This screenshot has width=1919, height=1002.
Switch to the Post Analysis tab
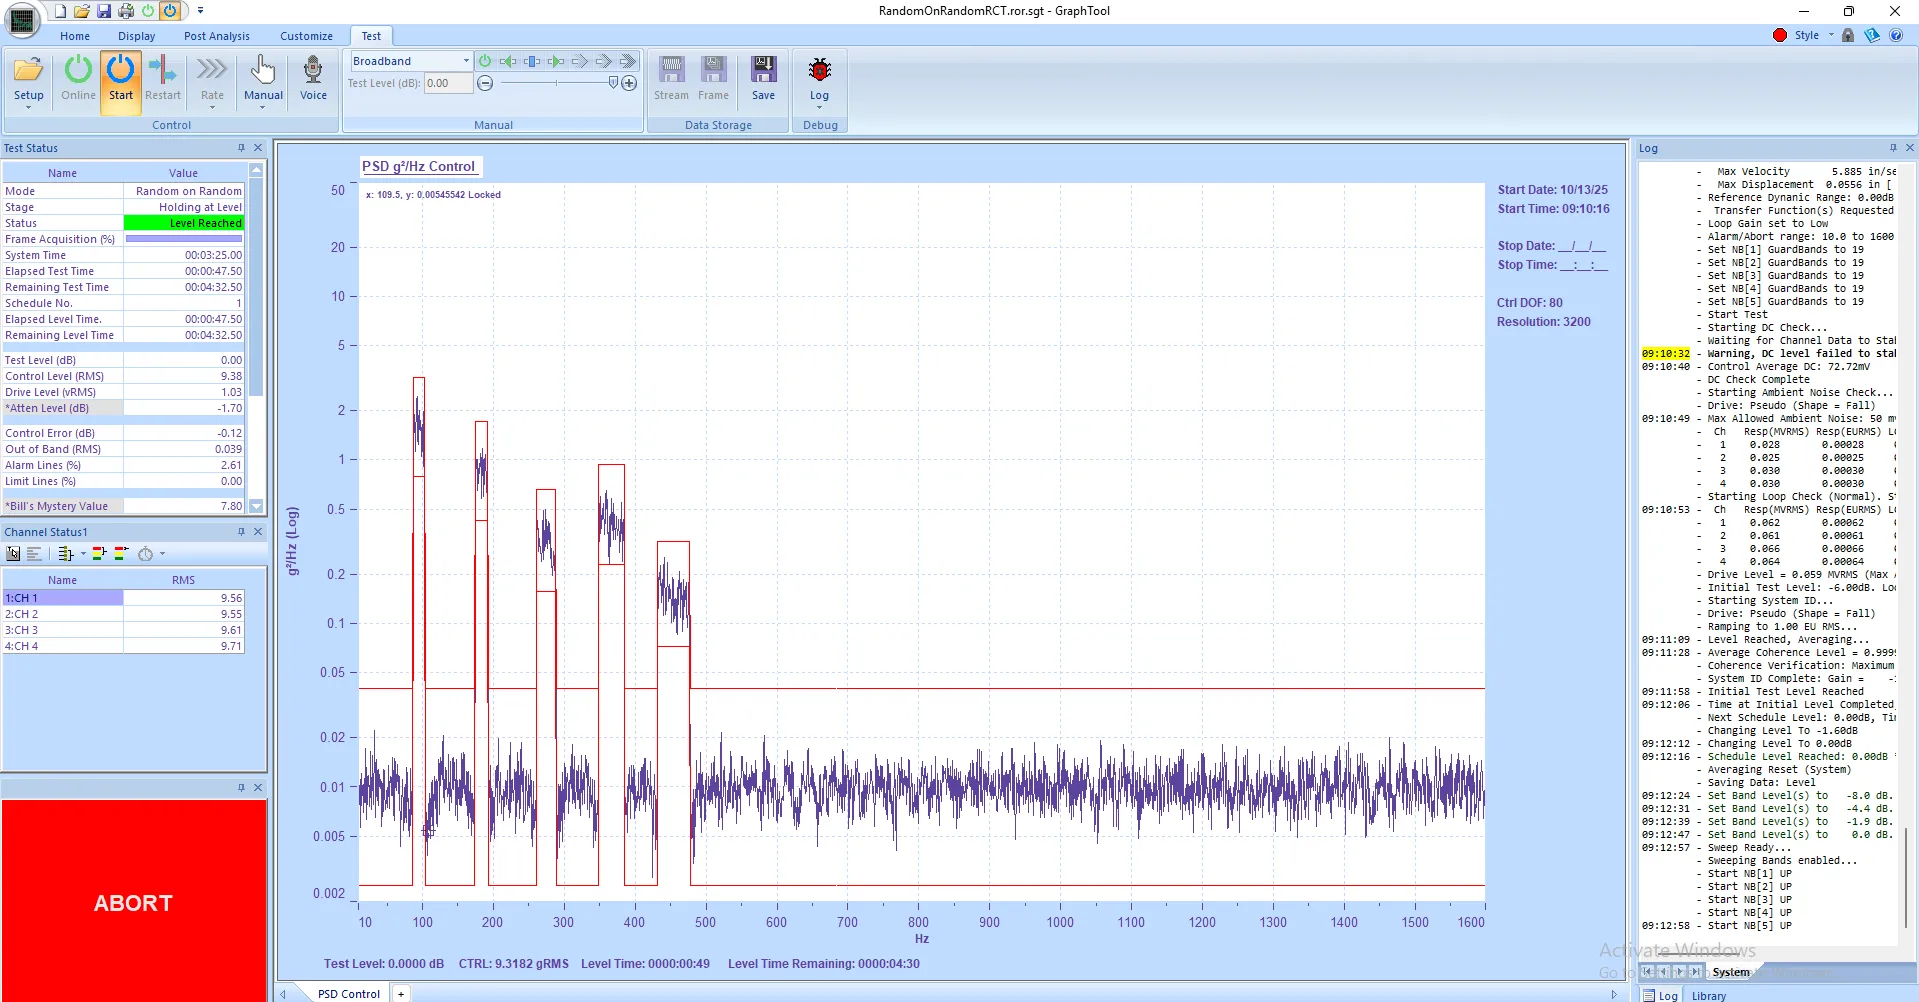(x=216, y=35)
